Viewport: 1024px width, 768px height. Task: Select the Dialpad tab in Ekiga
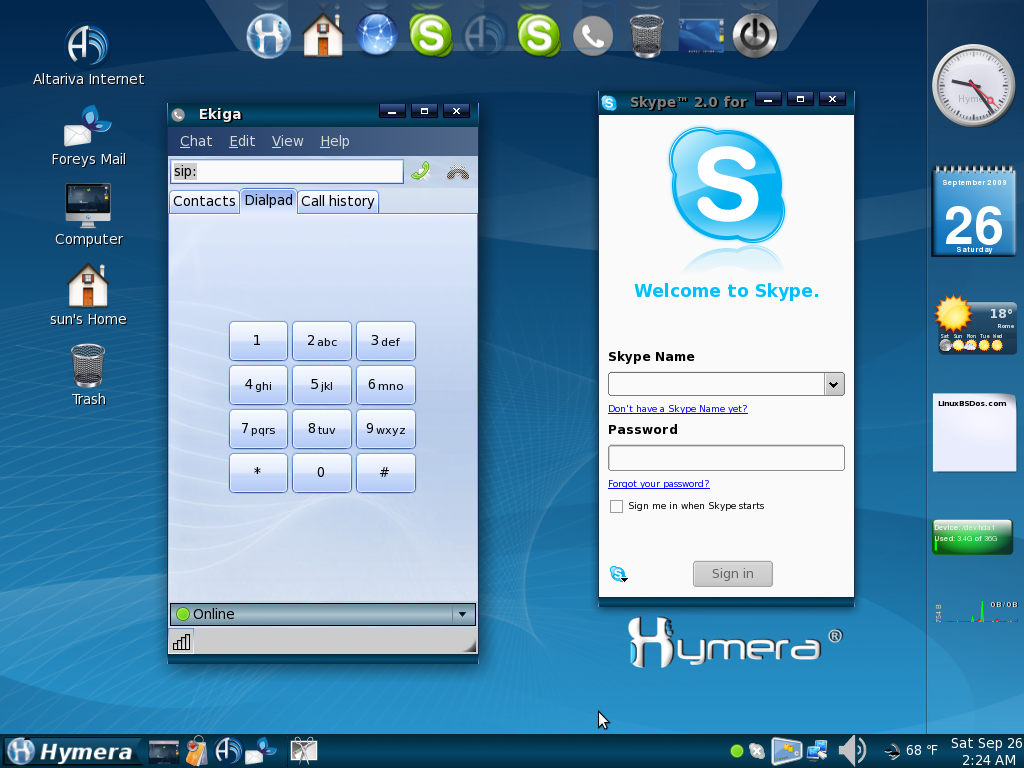tap(268, 200)
